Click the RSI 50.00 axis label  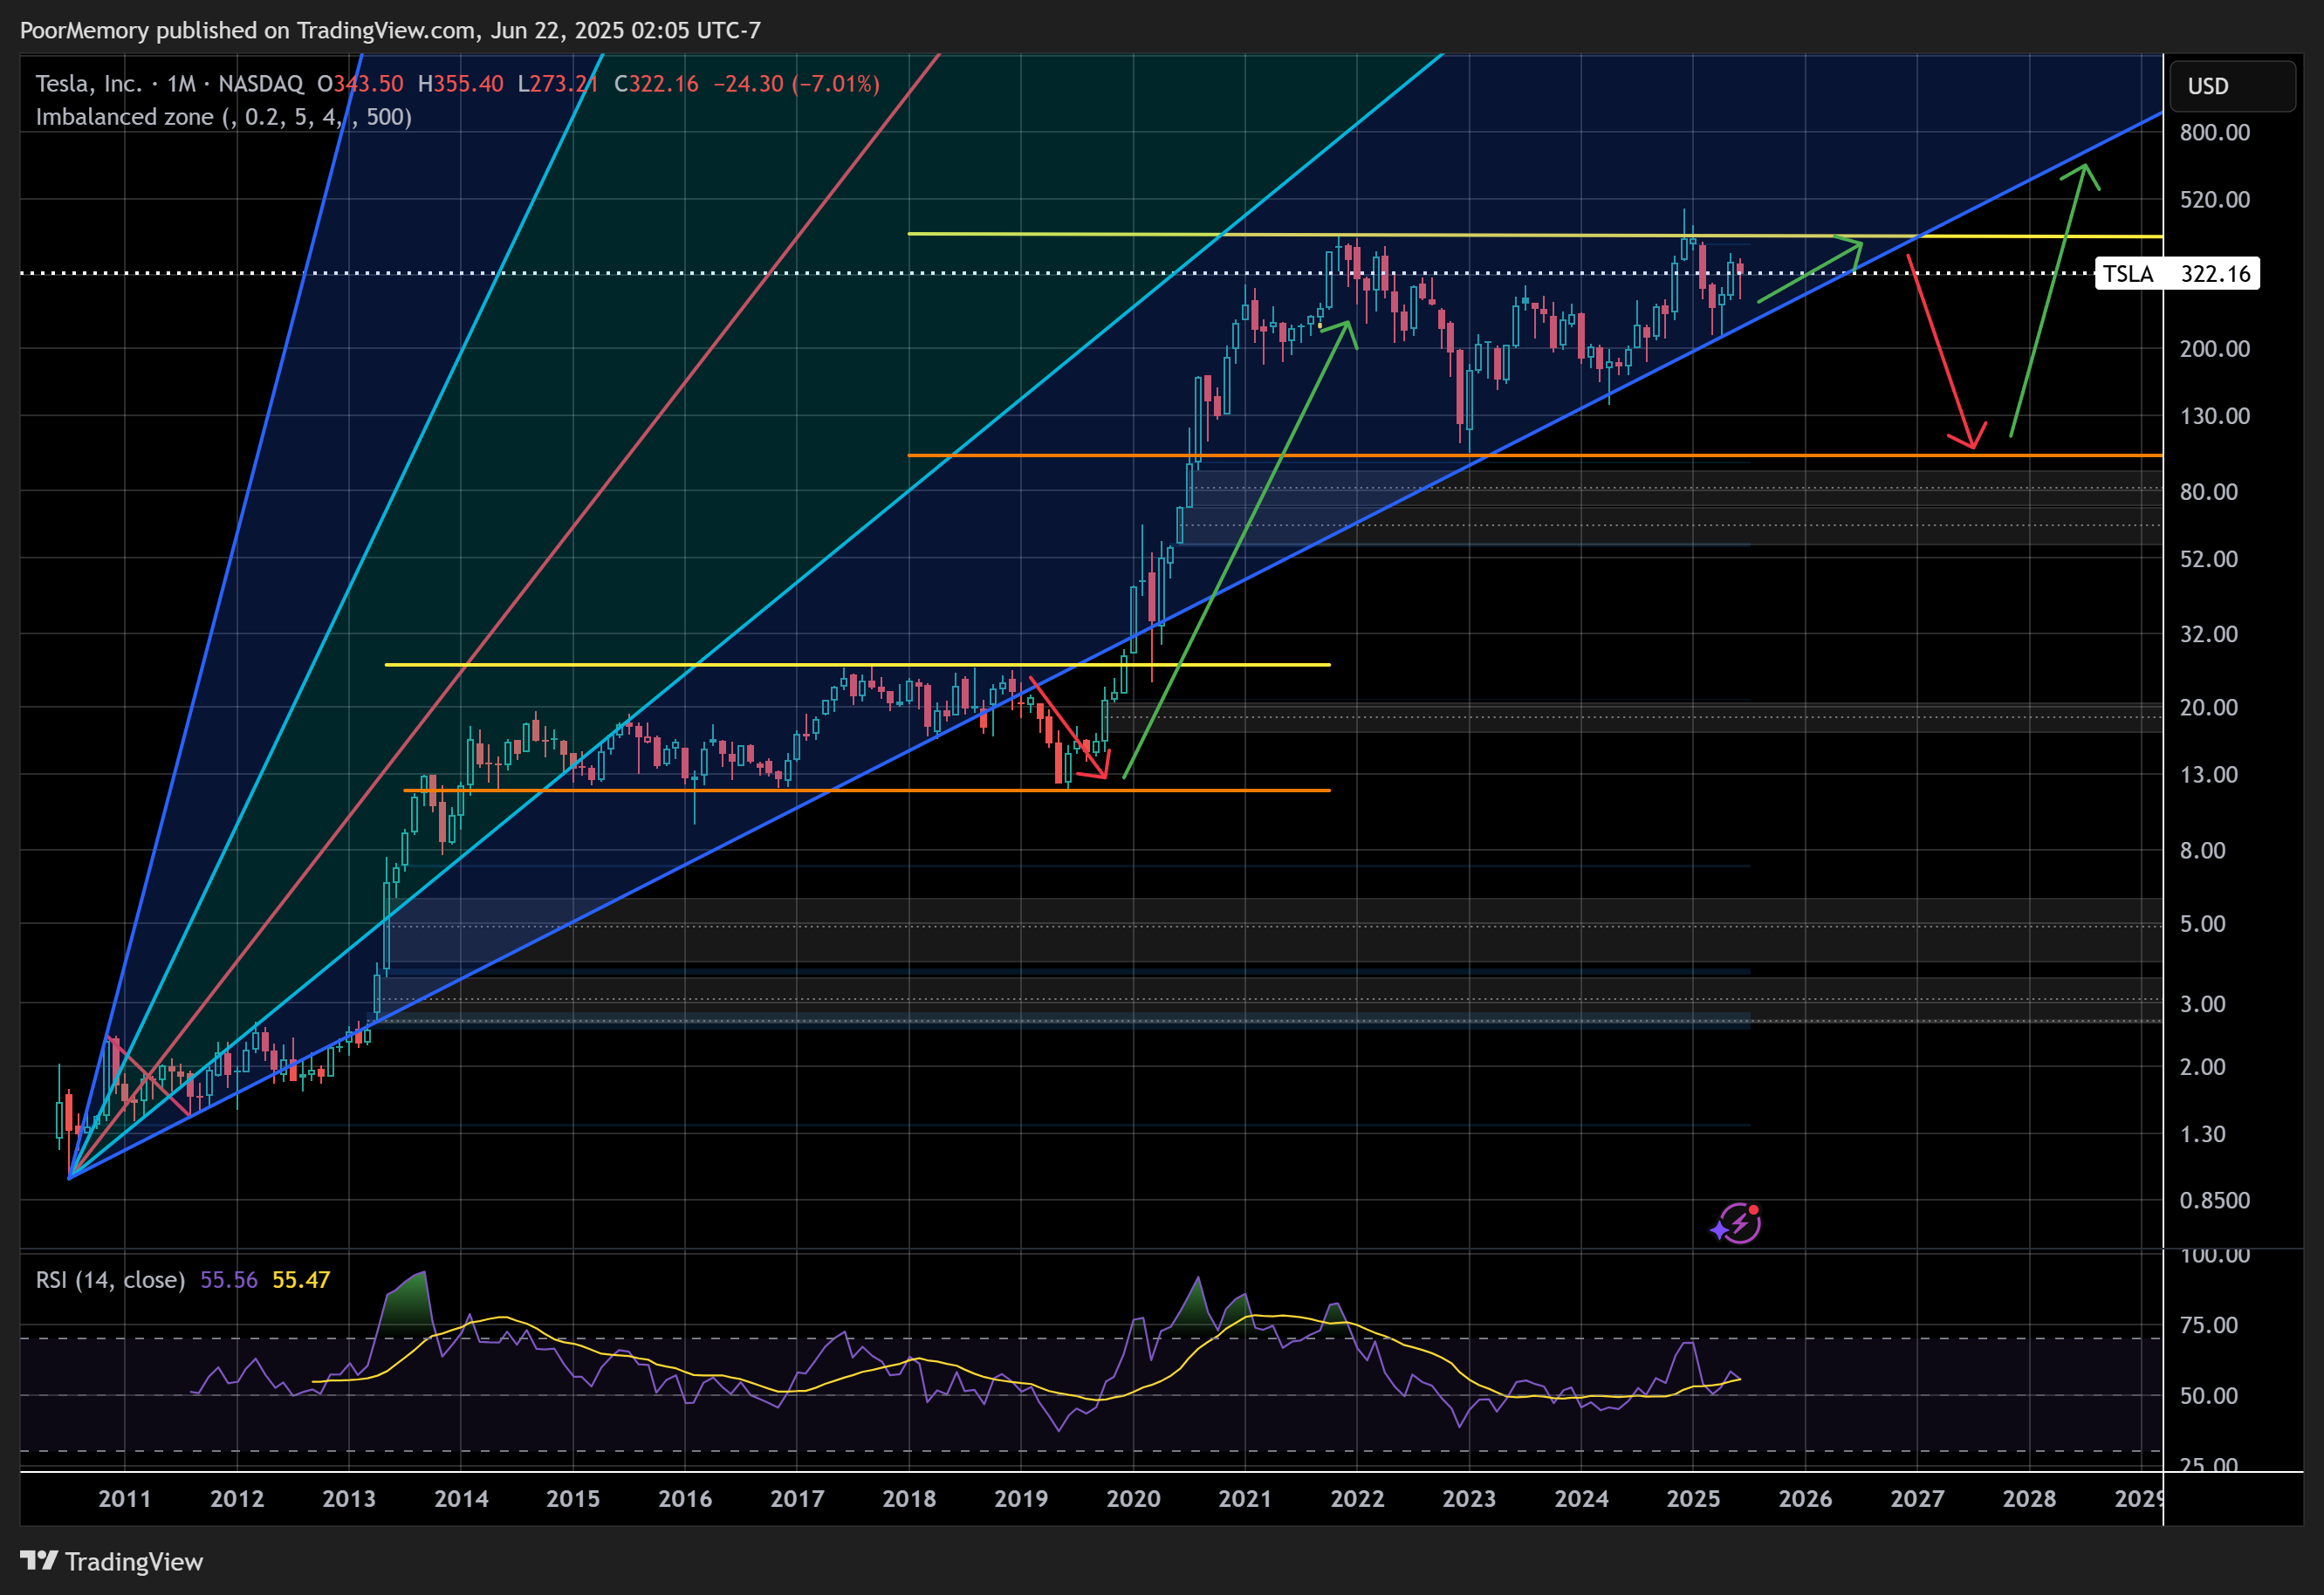(x=2209, y=1396)
